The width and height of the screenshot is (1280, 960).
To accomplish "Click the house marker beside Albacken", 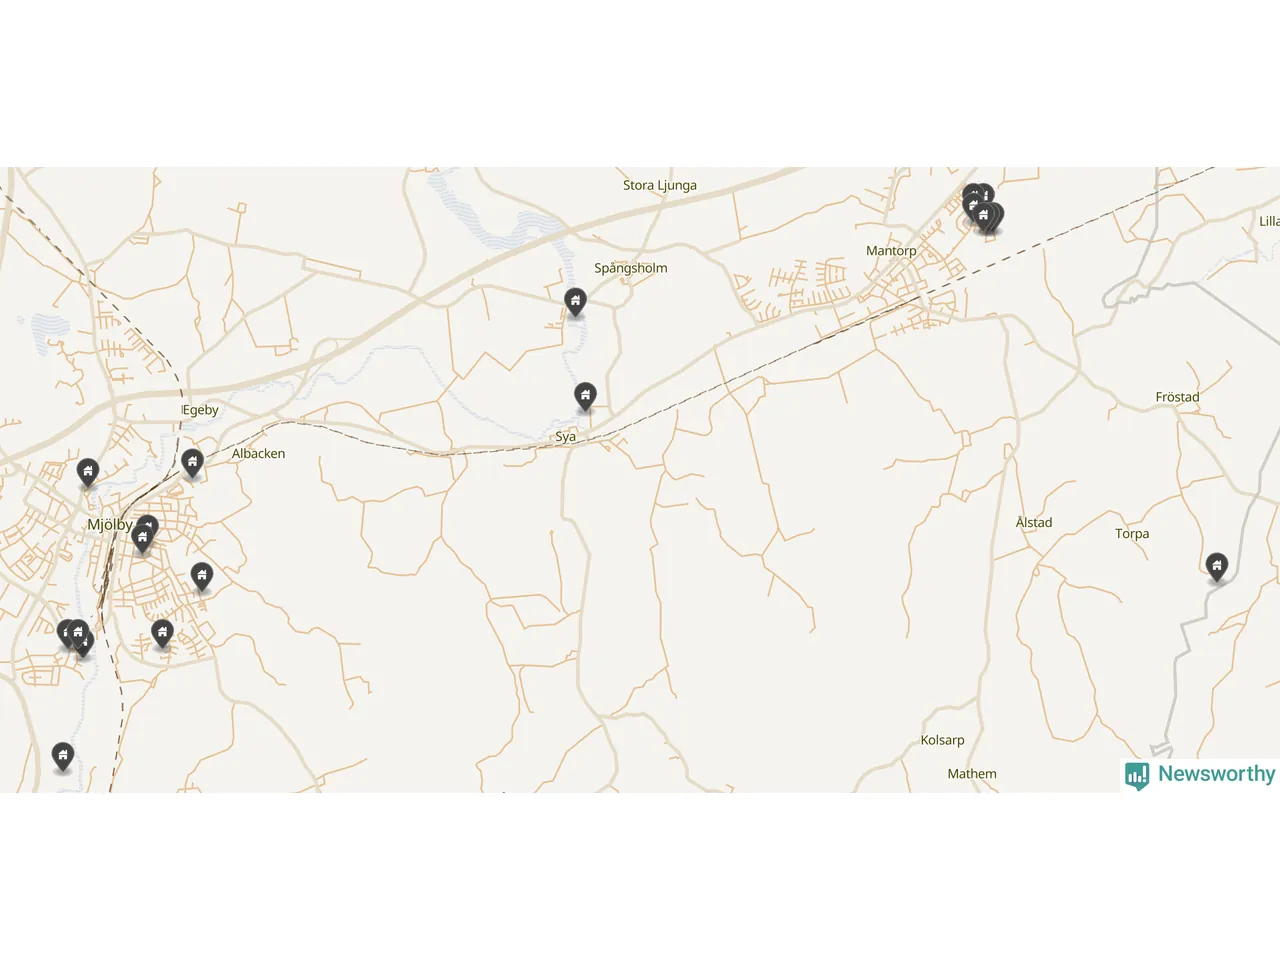I will (x=192, y=463).
